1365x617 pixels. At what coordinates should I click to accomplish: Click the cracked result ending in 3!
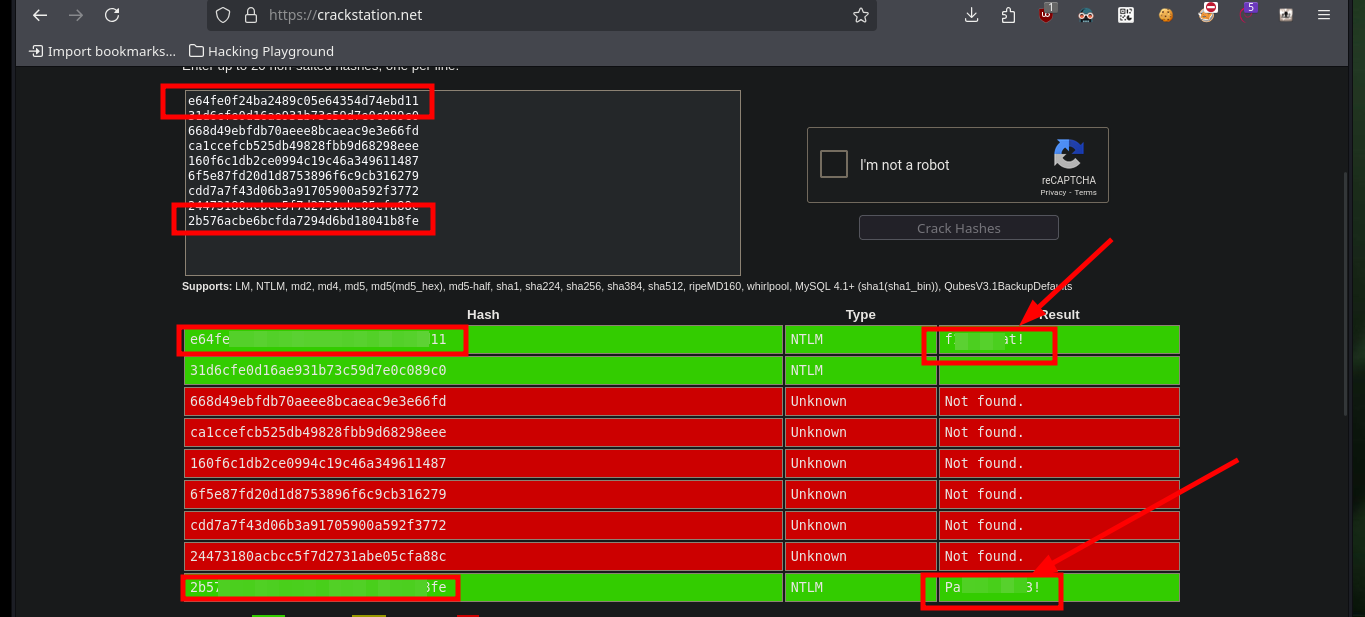pyautogui.click(x=992, y=587)
